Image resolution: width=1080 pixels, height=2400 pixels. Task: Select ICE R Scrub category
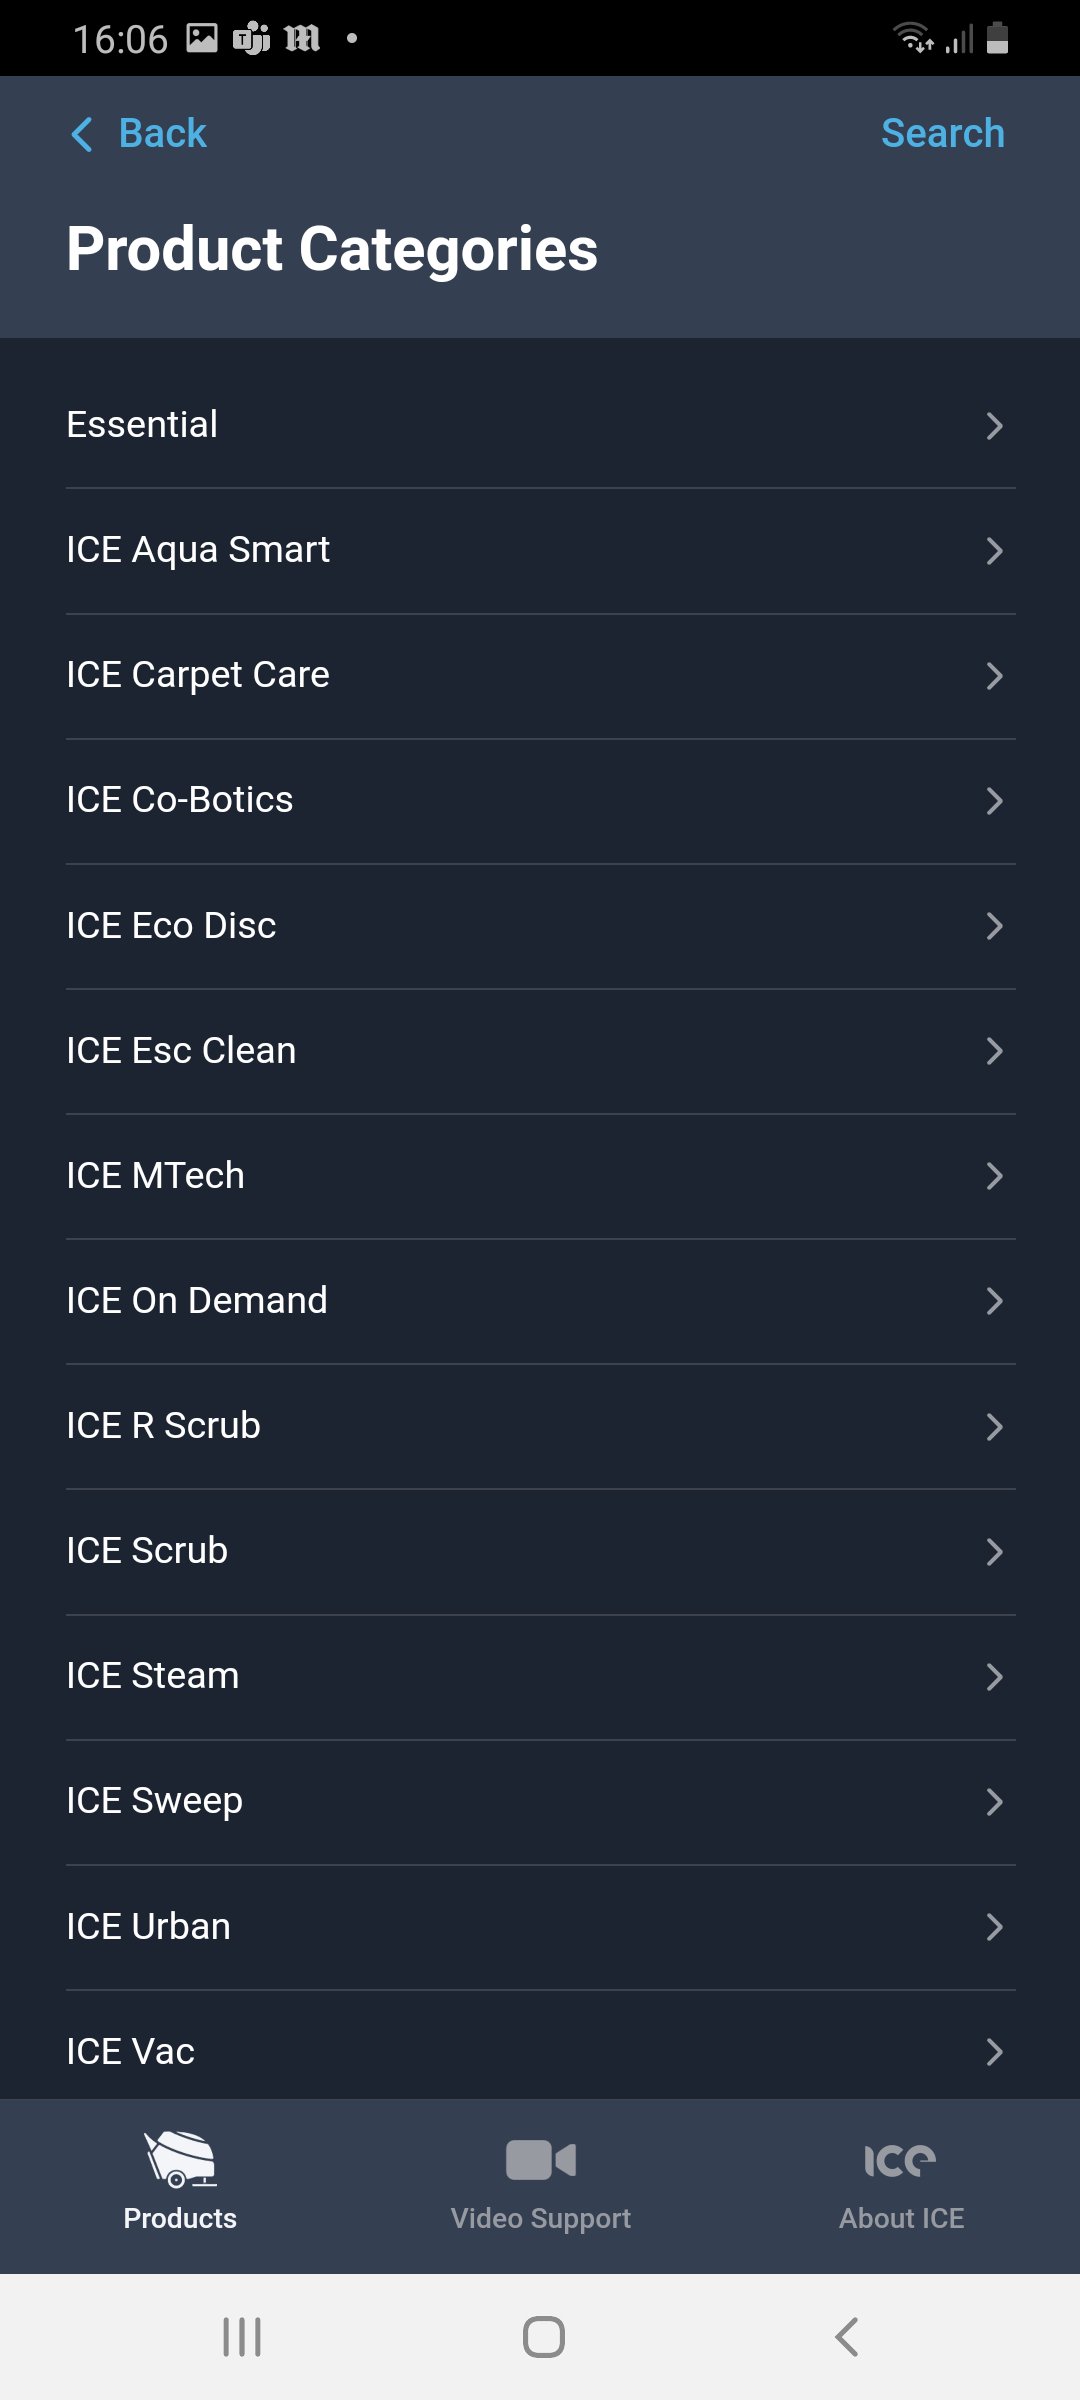(163, 1426)
